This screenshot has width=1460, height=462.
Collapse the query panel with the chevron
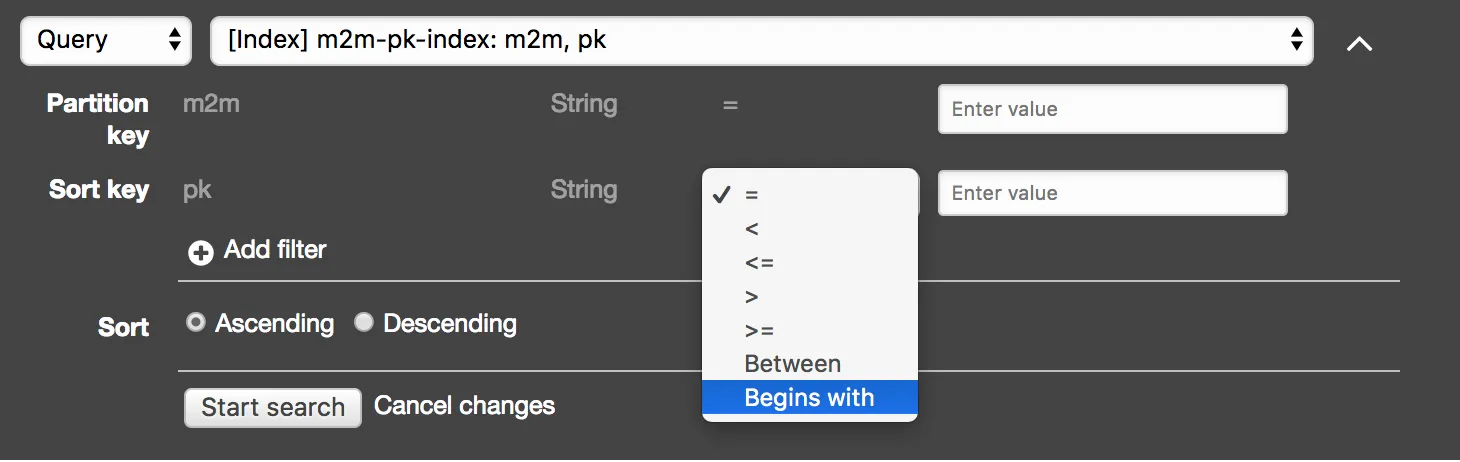tap(1359, 44)
